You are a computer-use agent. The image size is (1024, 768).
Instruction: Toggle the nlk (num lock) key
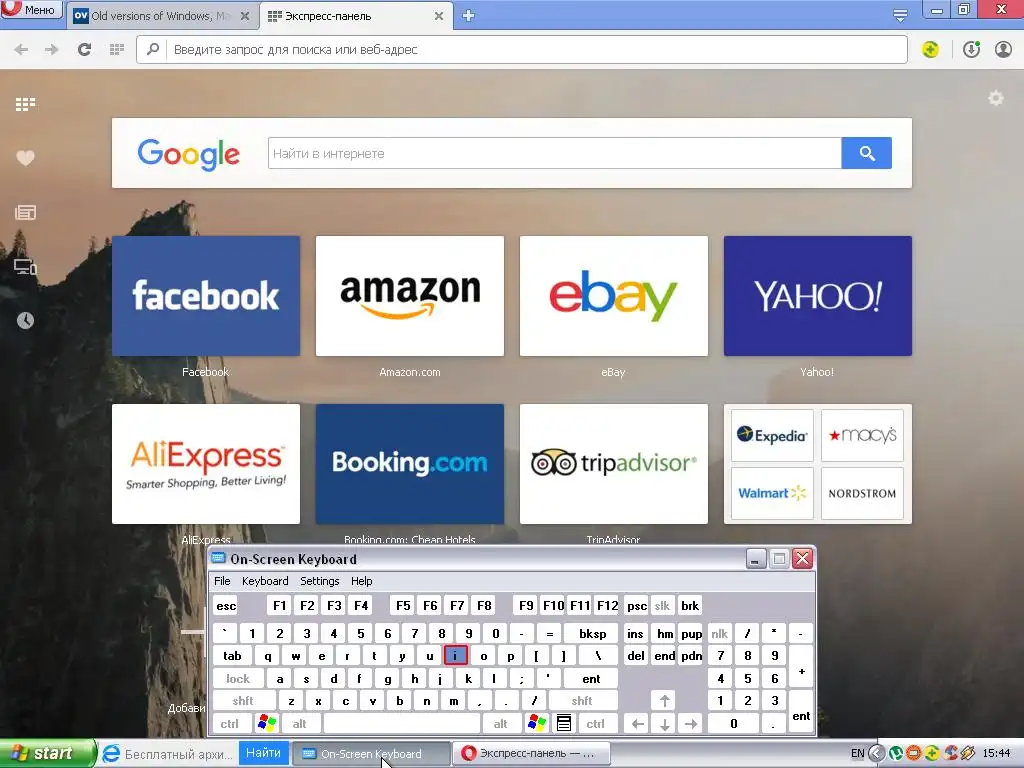click(720, 633)
